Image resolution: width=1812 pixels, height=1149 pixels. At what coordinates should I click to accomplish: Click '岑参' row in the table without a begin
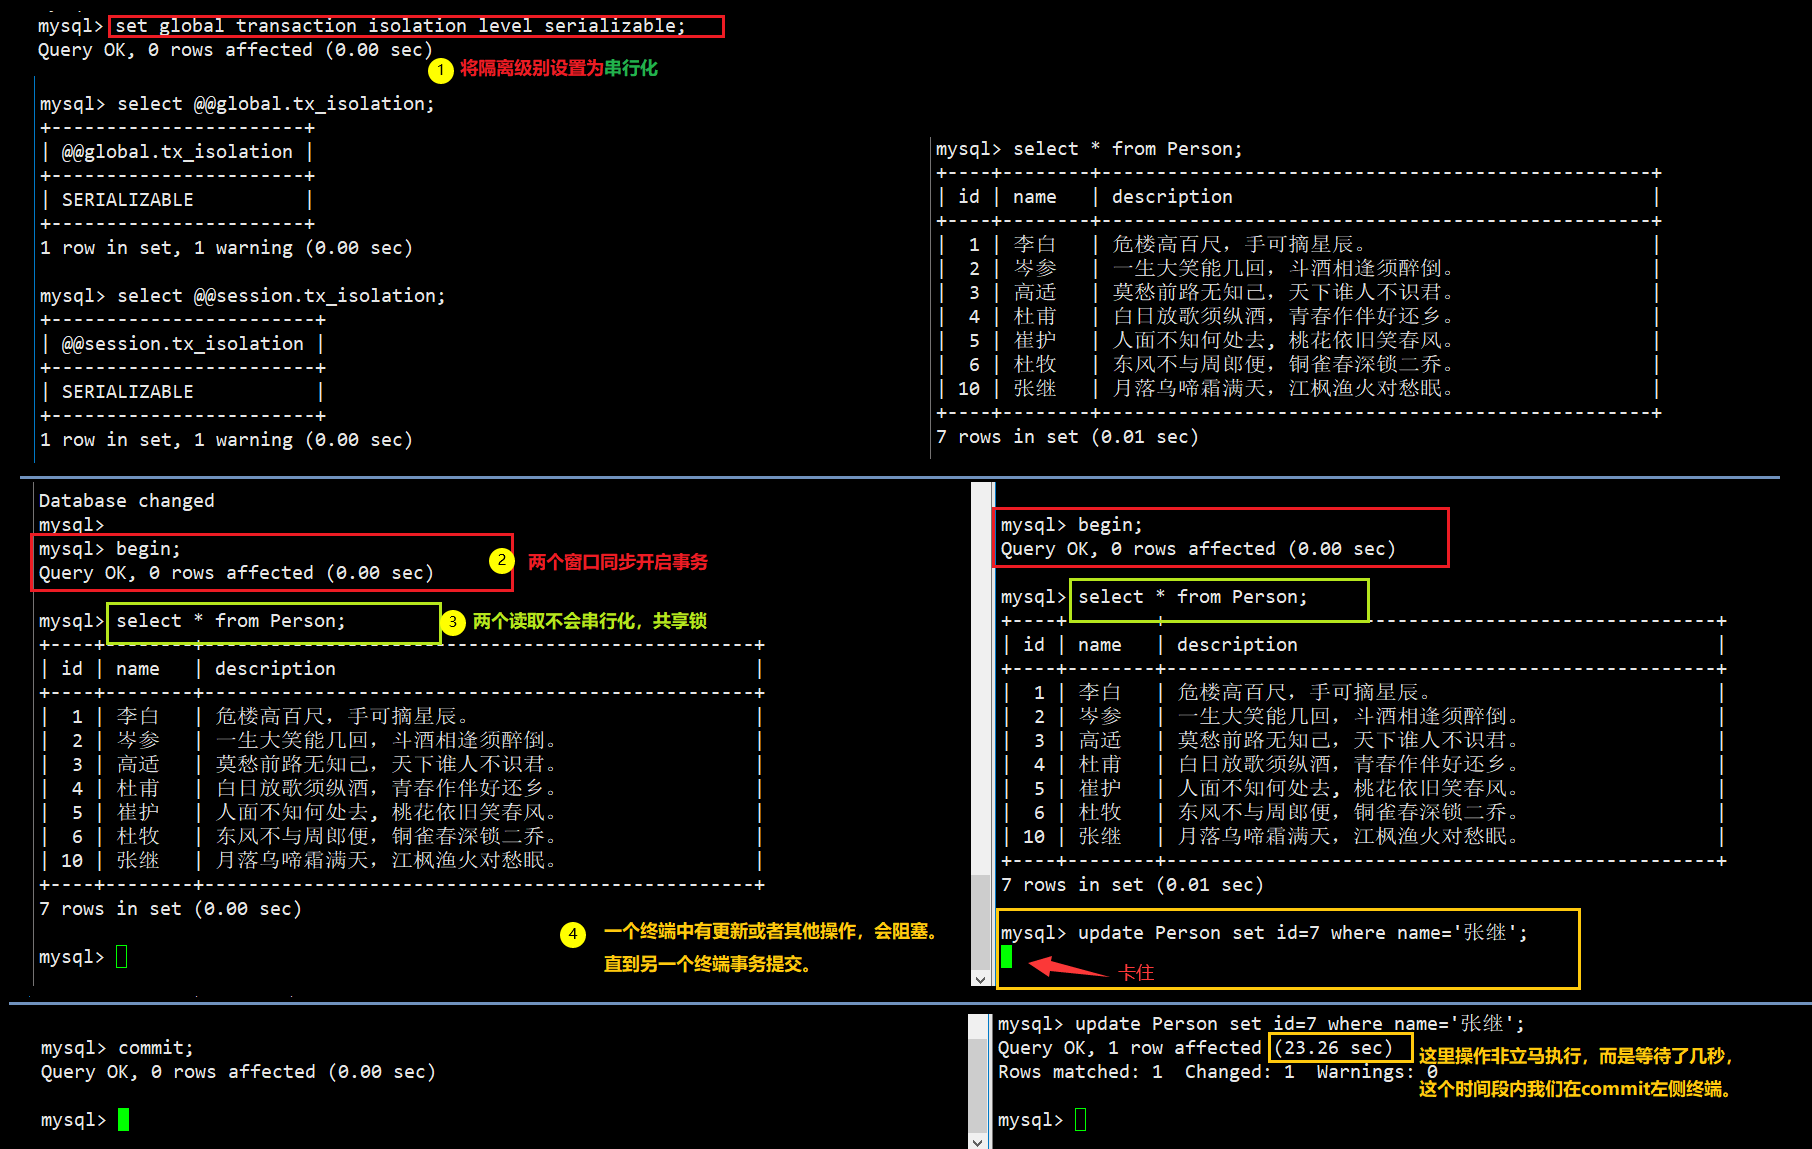[1298, 269]
